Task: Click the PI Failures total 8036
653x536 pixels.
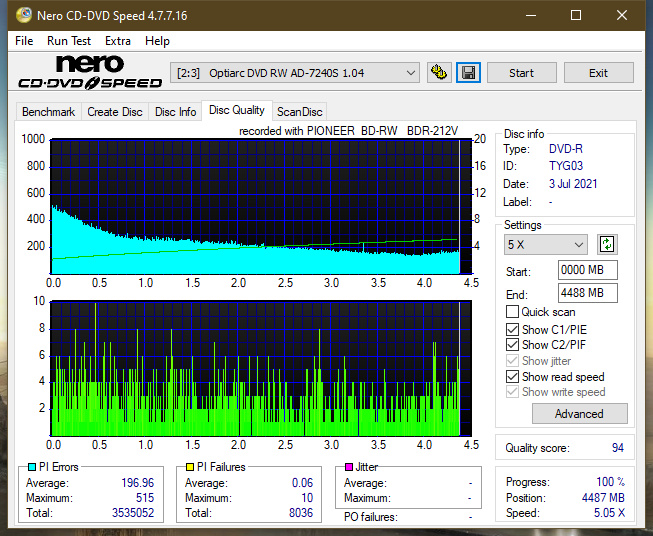Action: (x=301, y=513)
